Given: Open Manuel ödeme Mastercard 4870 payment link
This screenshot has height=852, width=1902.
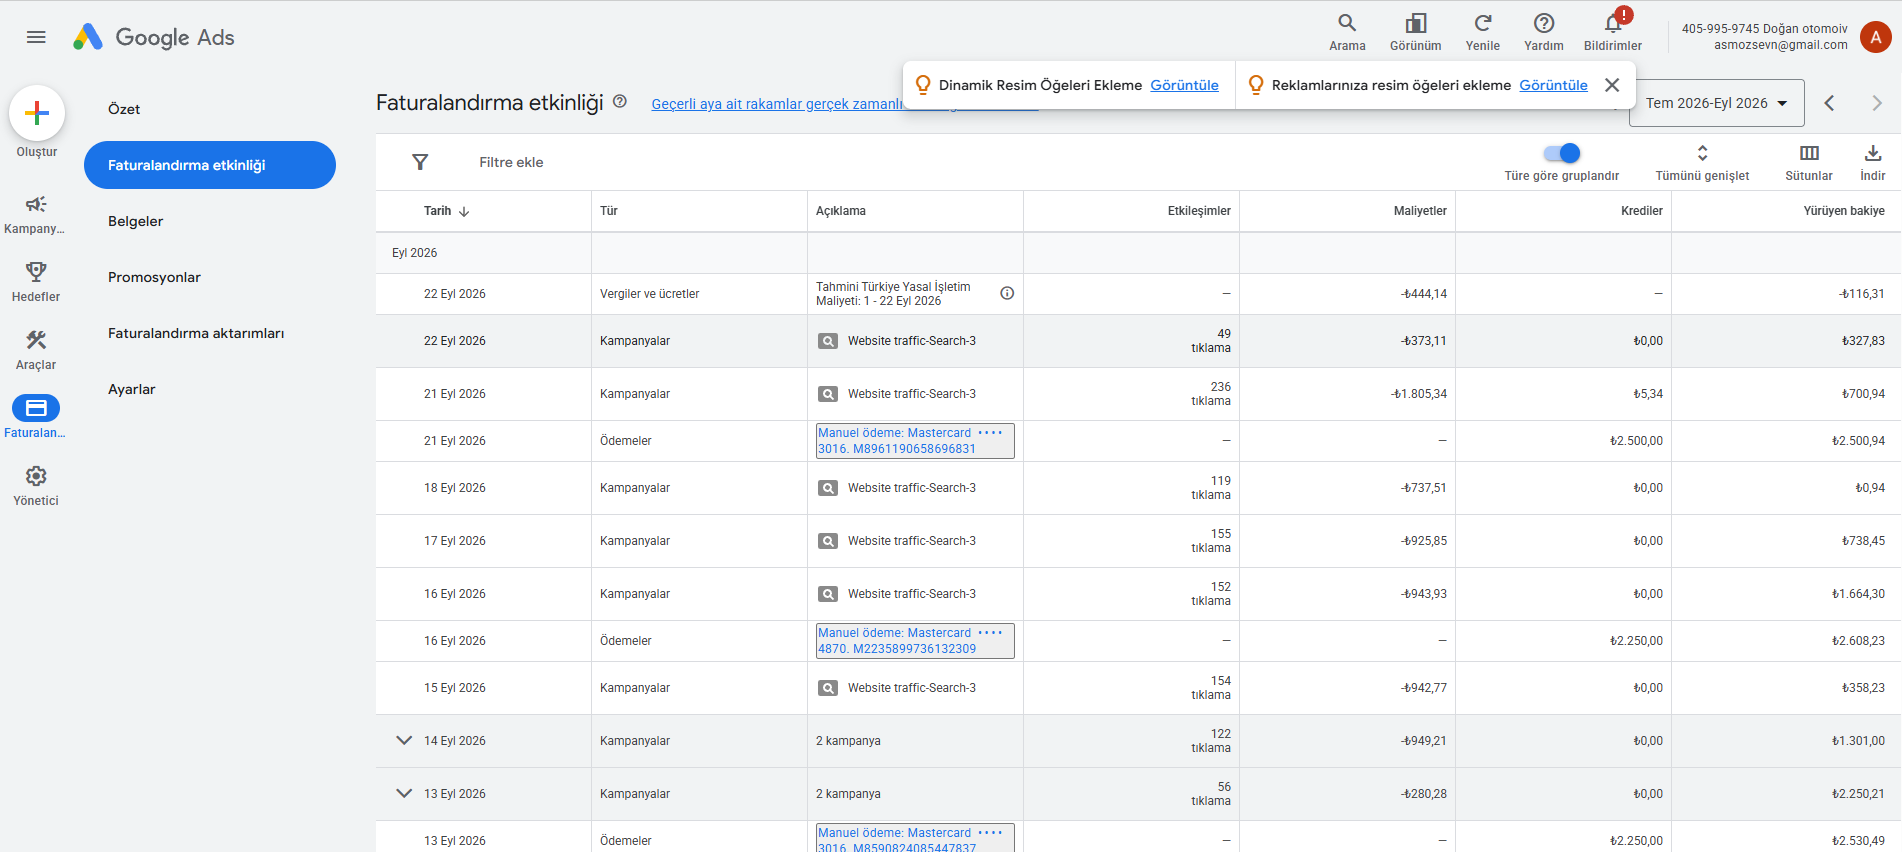Looking at the screenshot, I should [x=915, y=641].
